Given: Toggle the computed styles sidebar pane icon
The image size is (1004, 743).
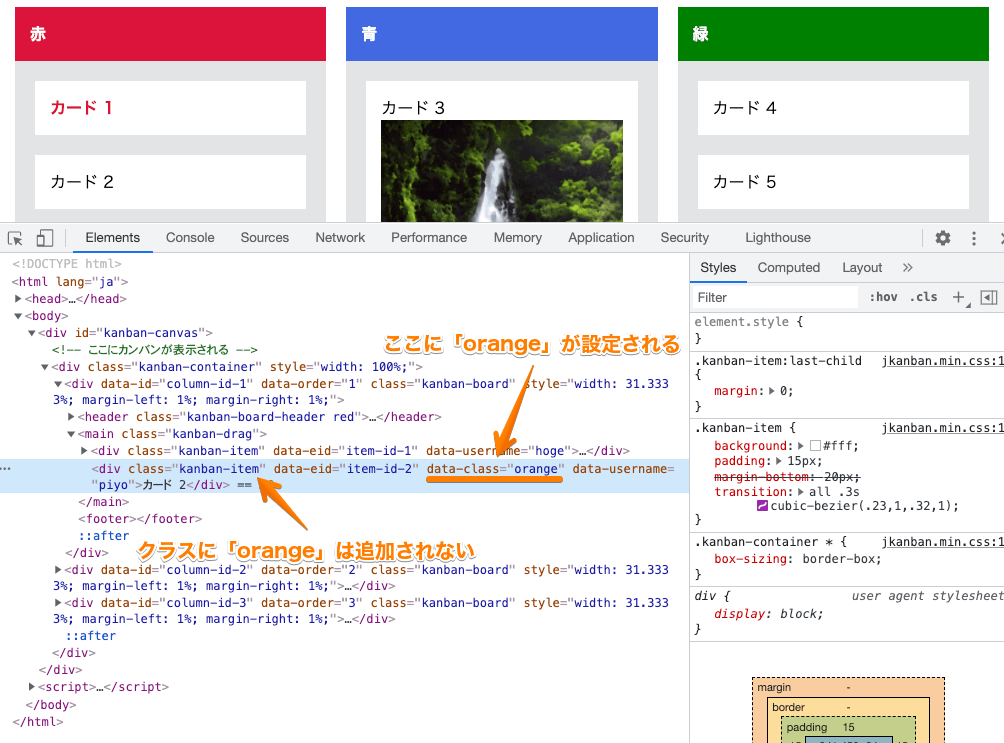Looking at the screenshot, I should coord(989,297).
